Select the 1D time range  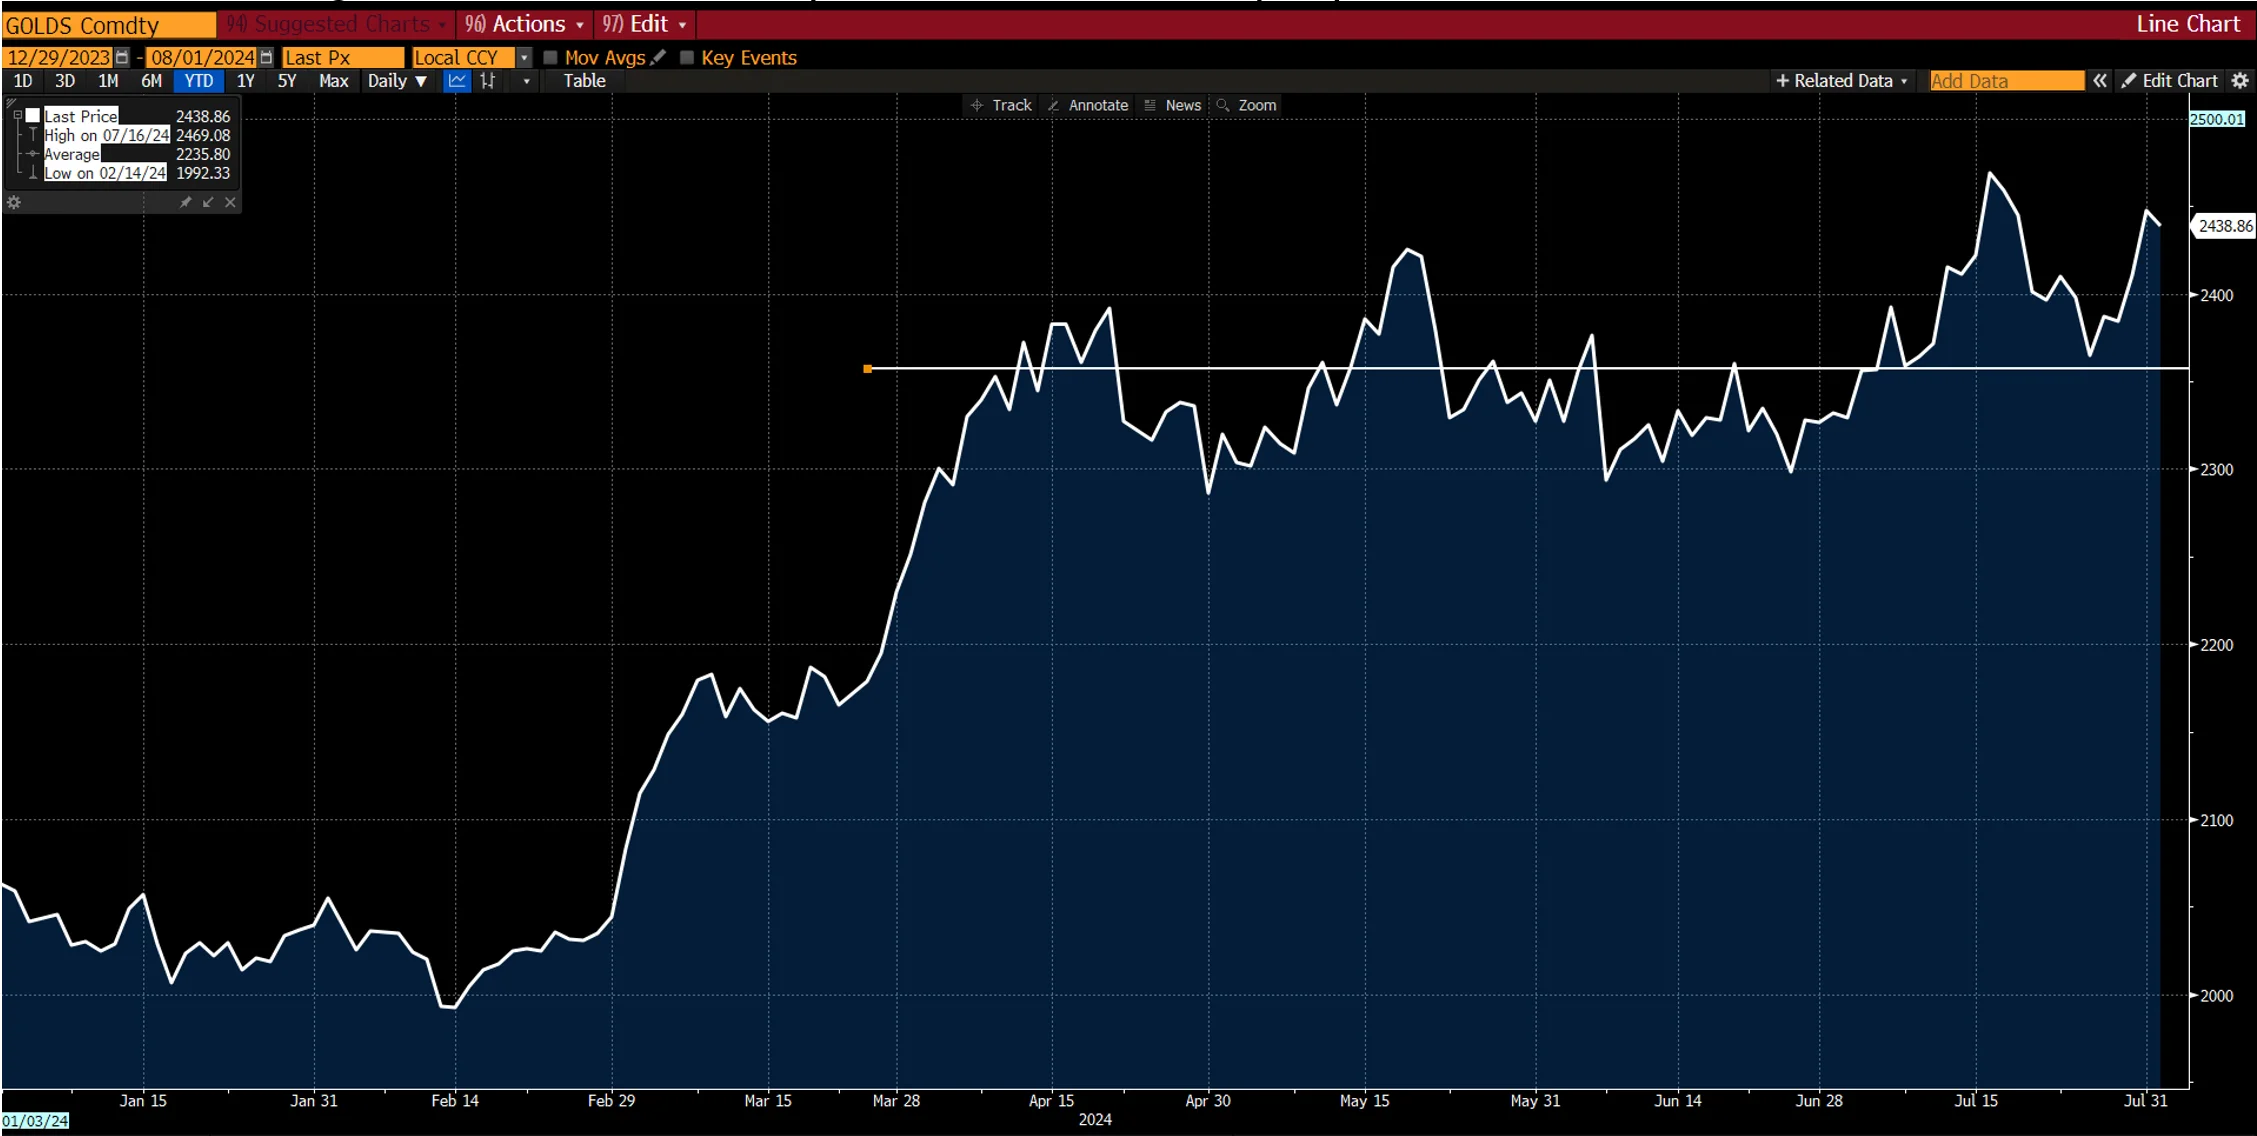pos(23,81)
